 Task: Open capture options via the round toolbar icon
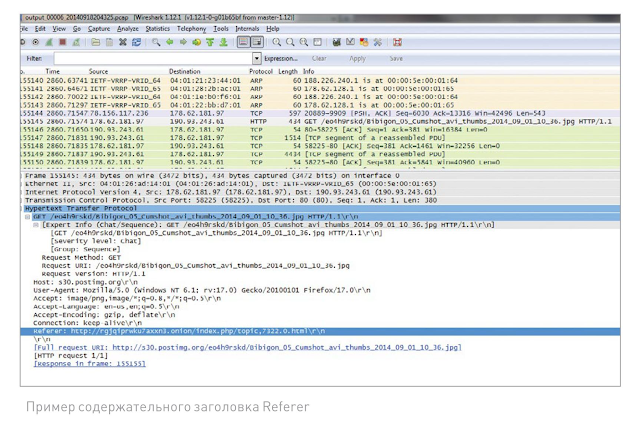[35, 42]
